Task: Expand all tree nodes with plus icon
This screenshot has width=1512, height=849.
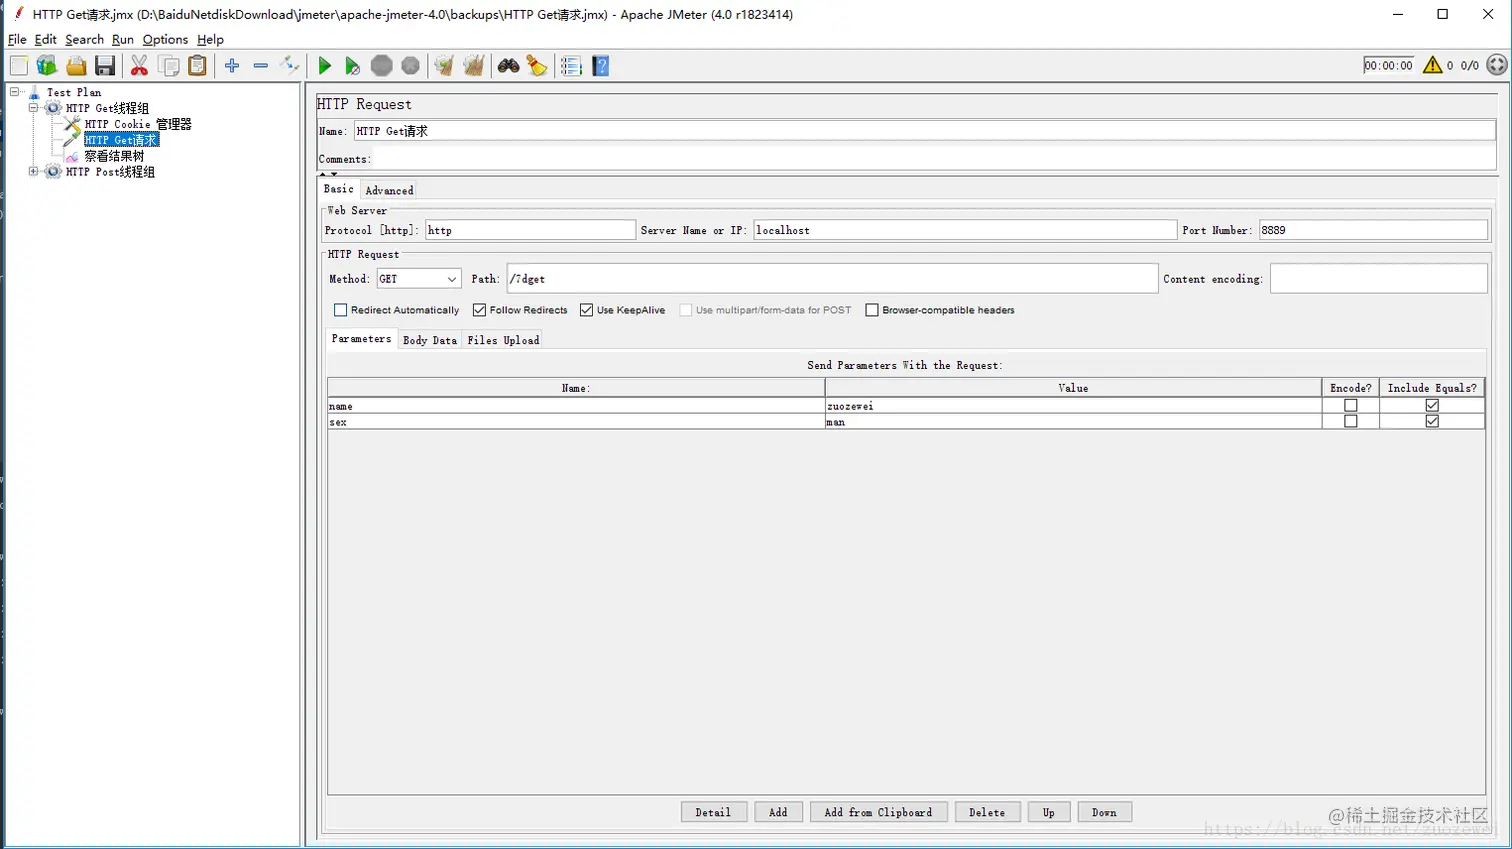Action: [x=232, y=65]
